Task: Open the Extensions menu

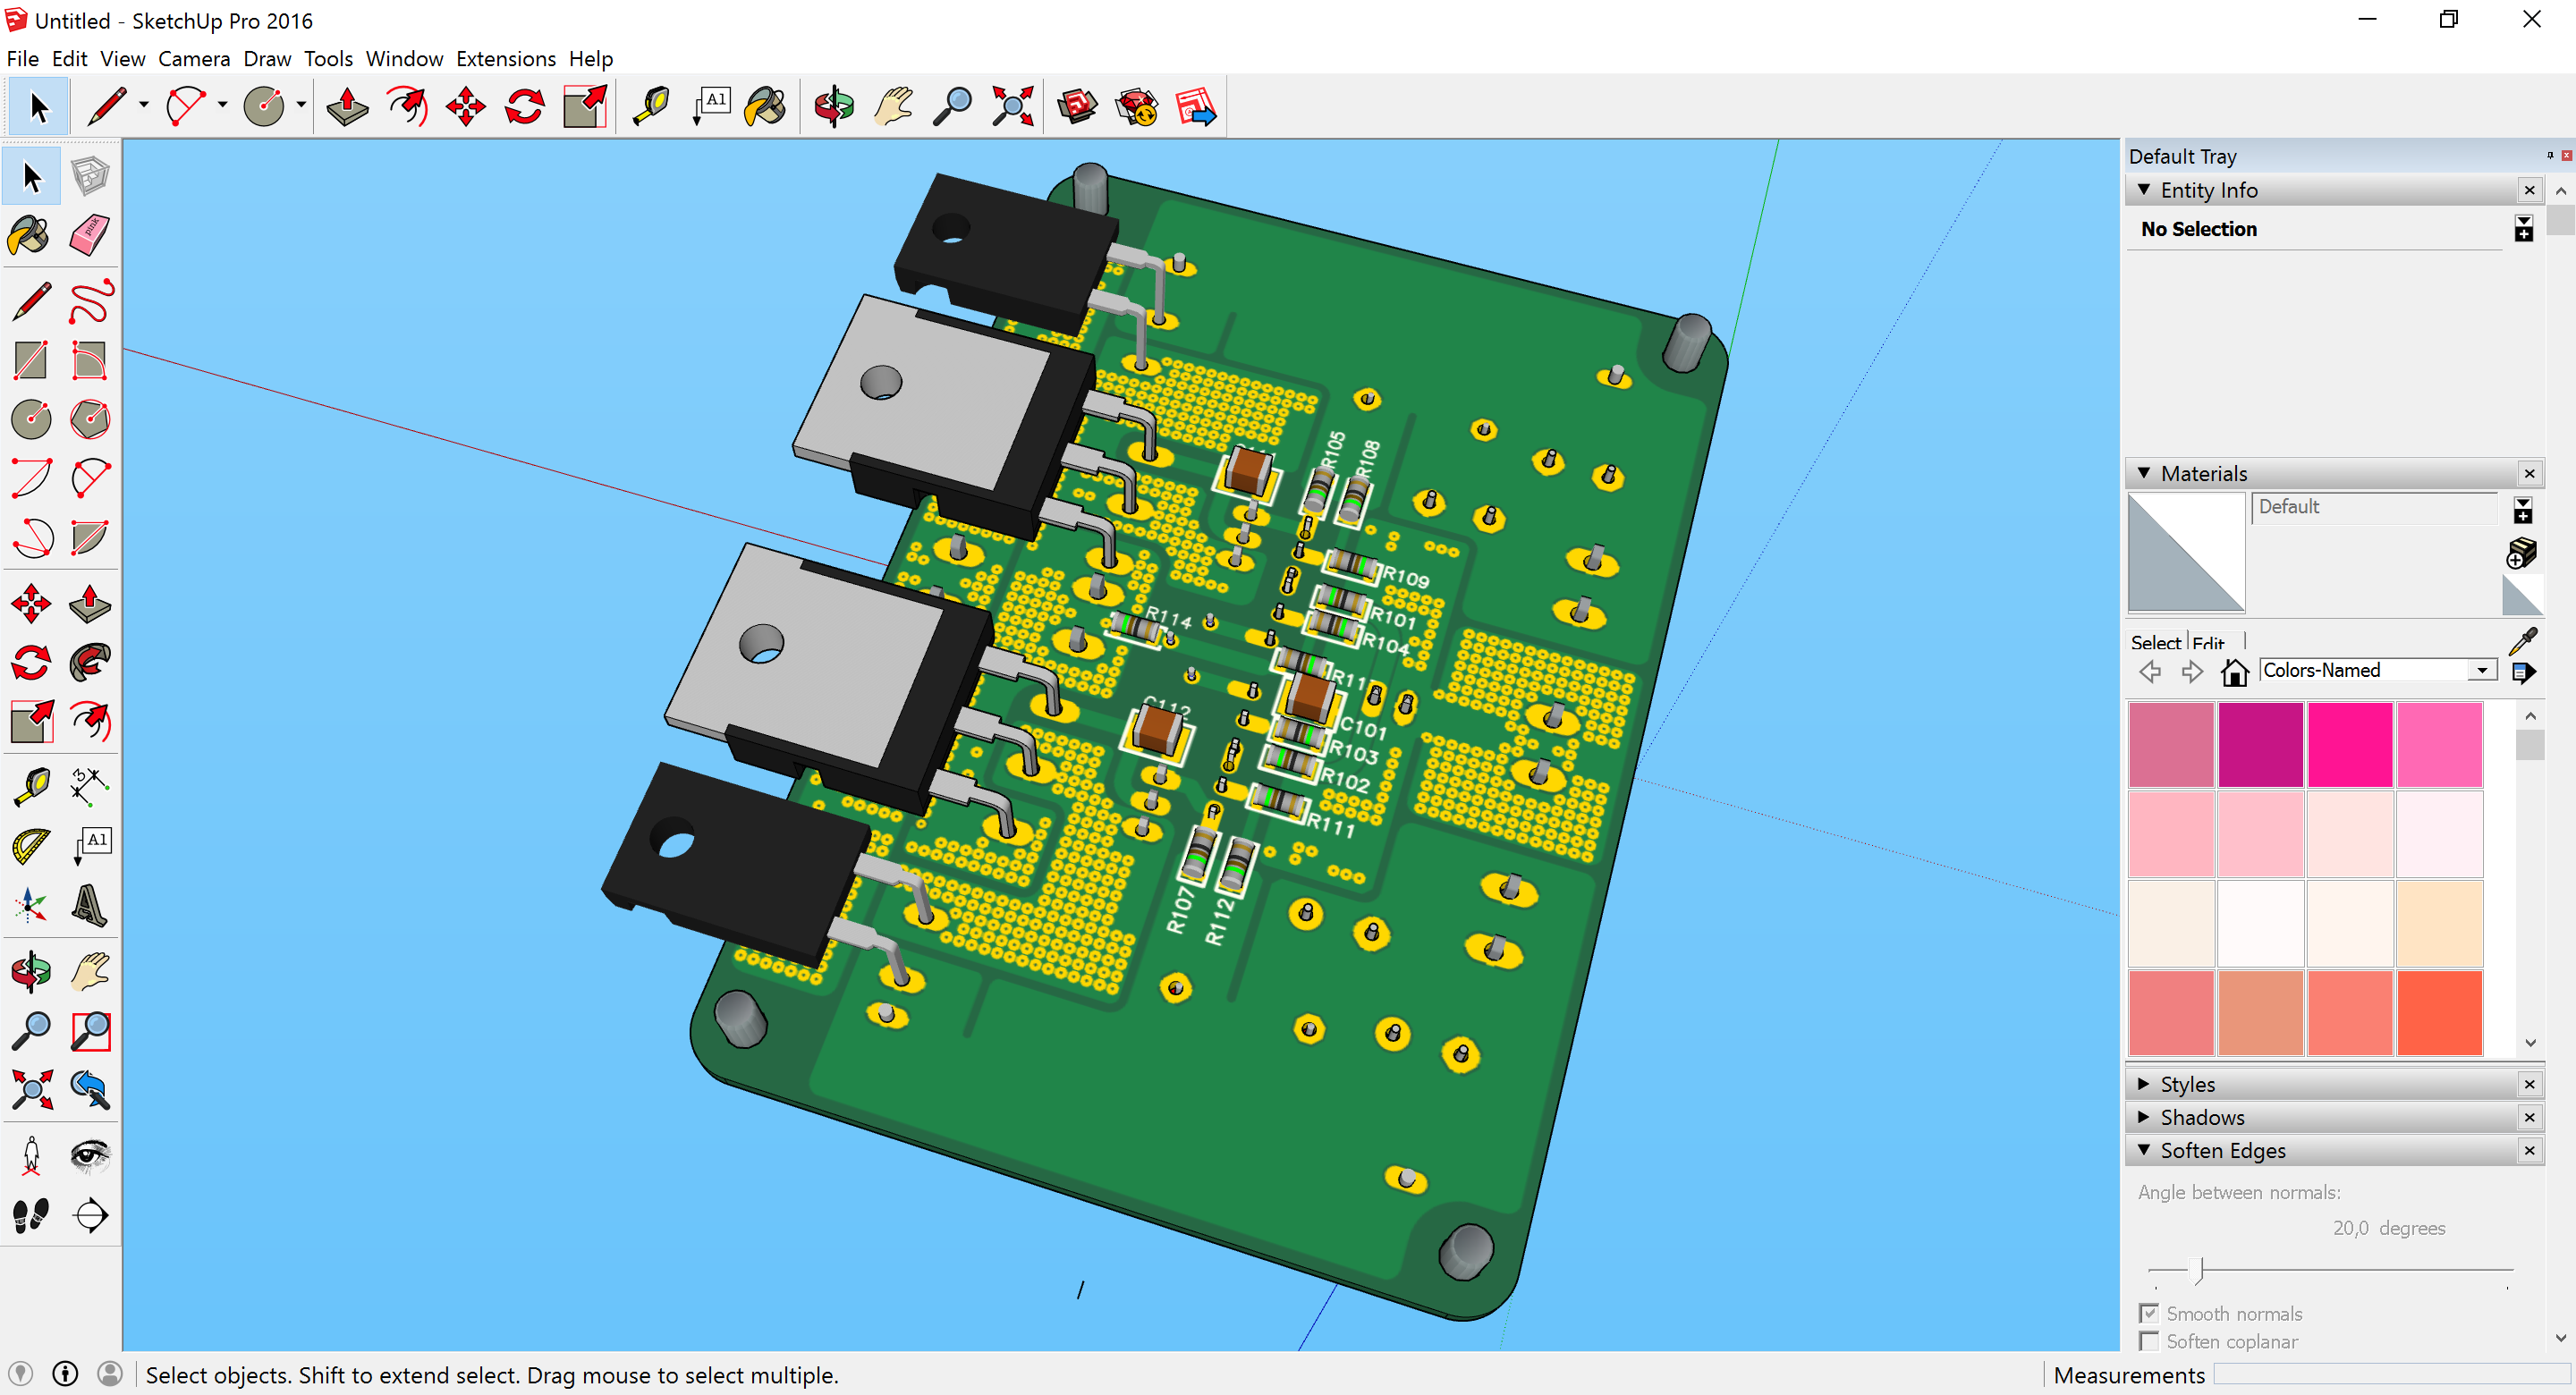Action: pos(505,59)
